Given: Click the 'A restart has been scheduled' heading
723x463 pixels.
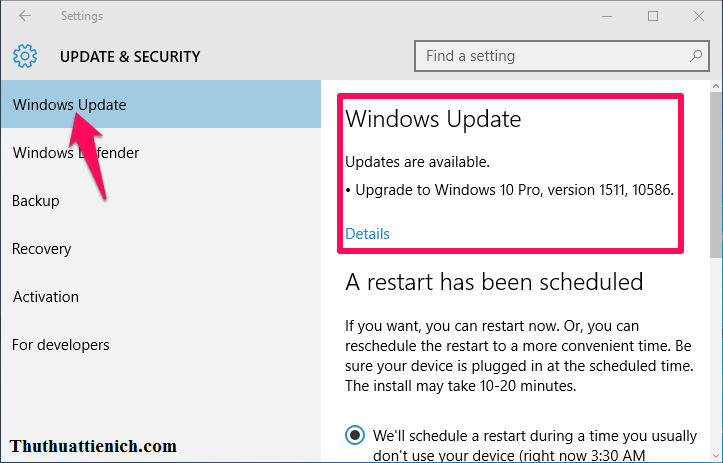Looking at the screenshot, I should point(494,281).
